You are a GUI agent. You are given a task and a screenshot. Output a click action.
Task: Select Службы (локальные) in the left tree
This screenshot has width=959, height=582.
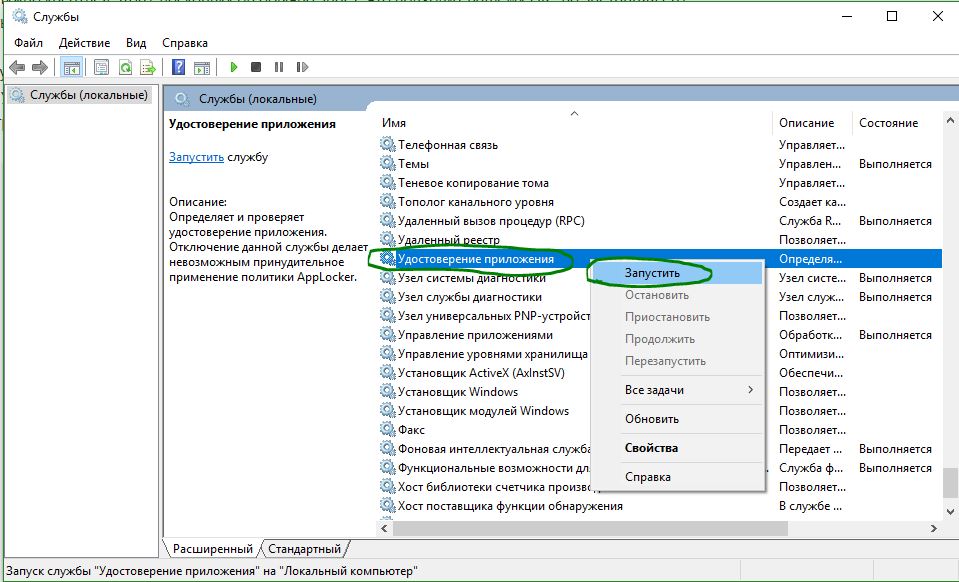(x=80, y=95)
